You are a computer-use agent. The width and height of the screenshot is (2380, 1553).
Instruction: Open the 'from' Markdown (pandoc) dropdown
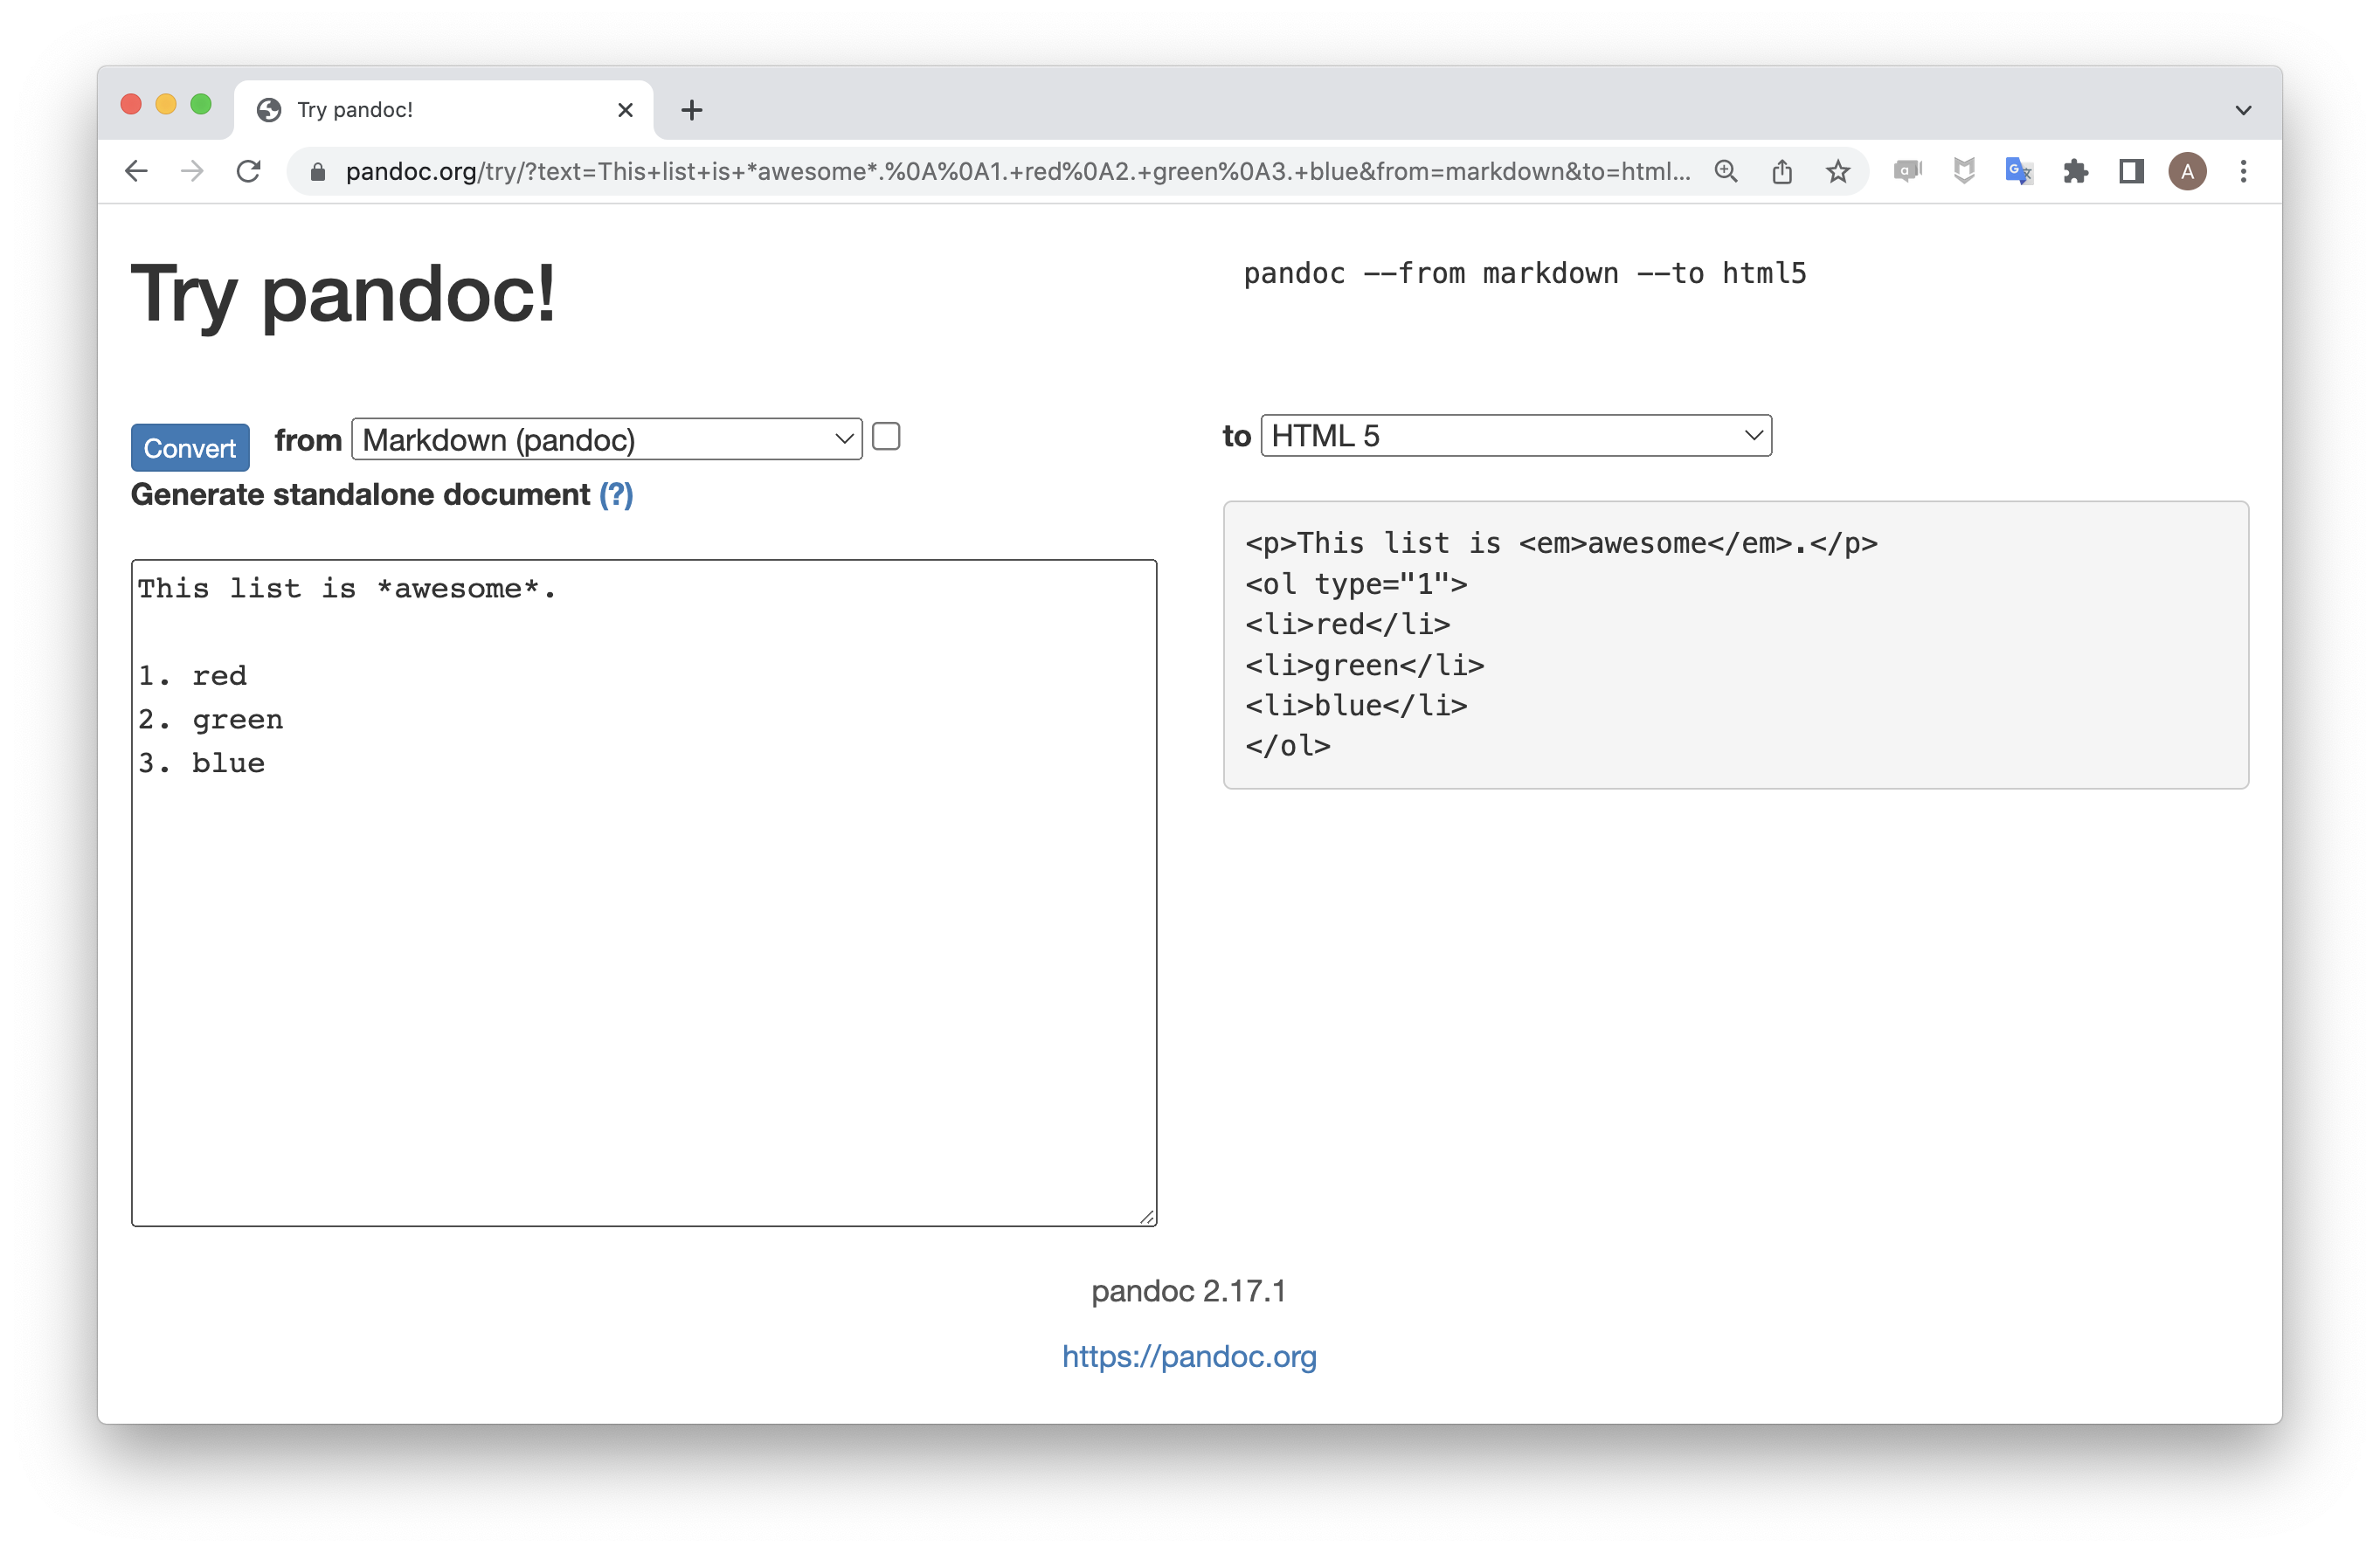(606, 439)
